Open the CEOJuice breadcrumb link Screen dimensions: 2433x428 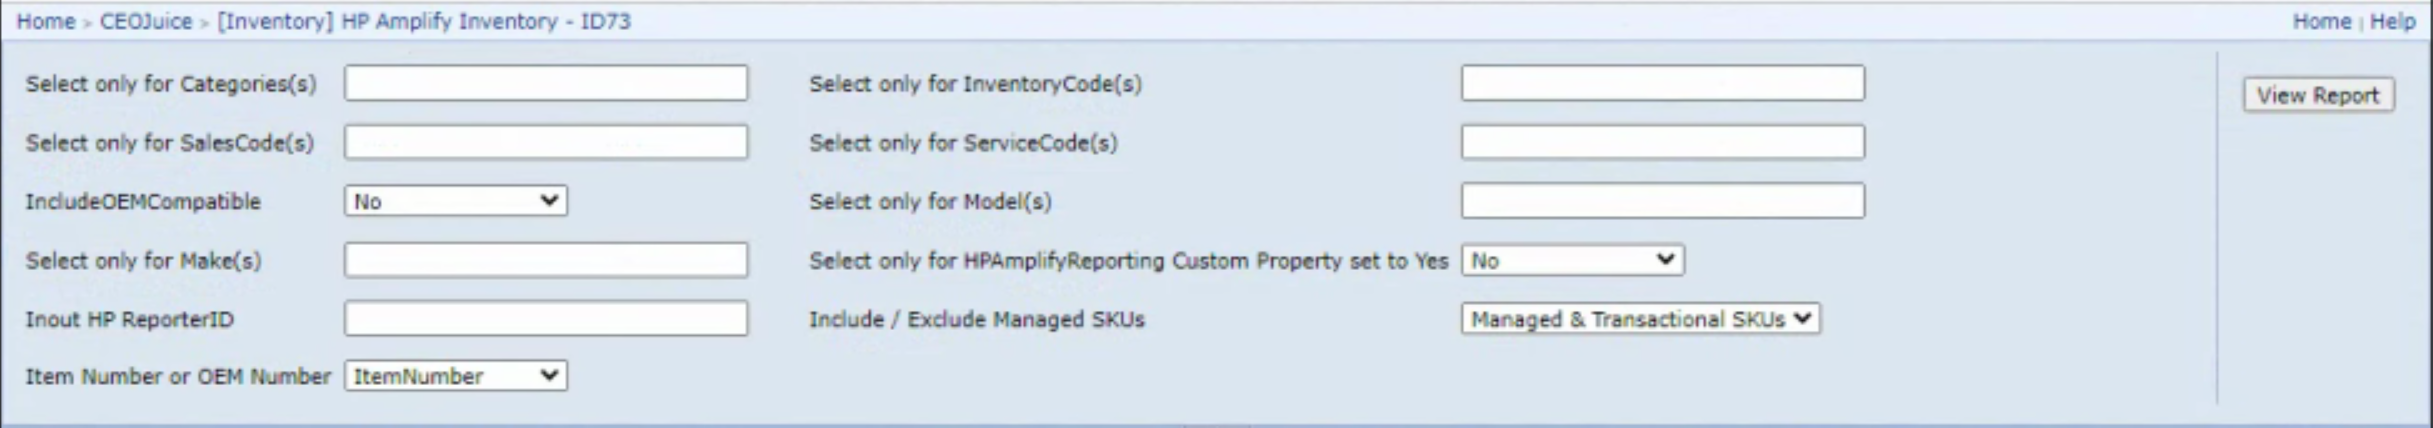(145, 21)
